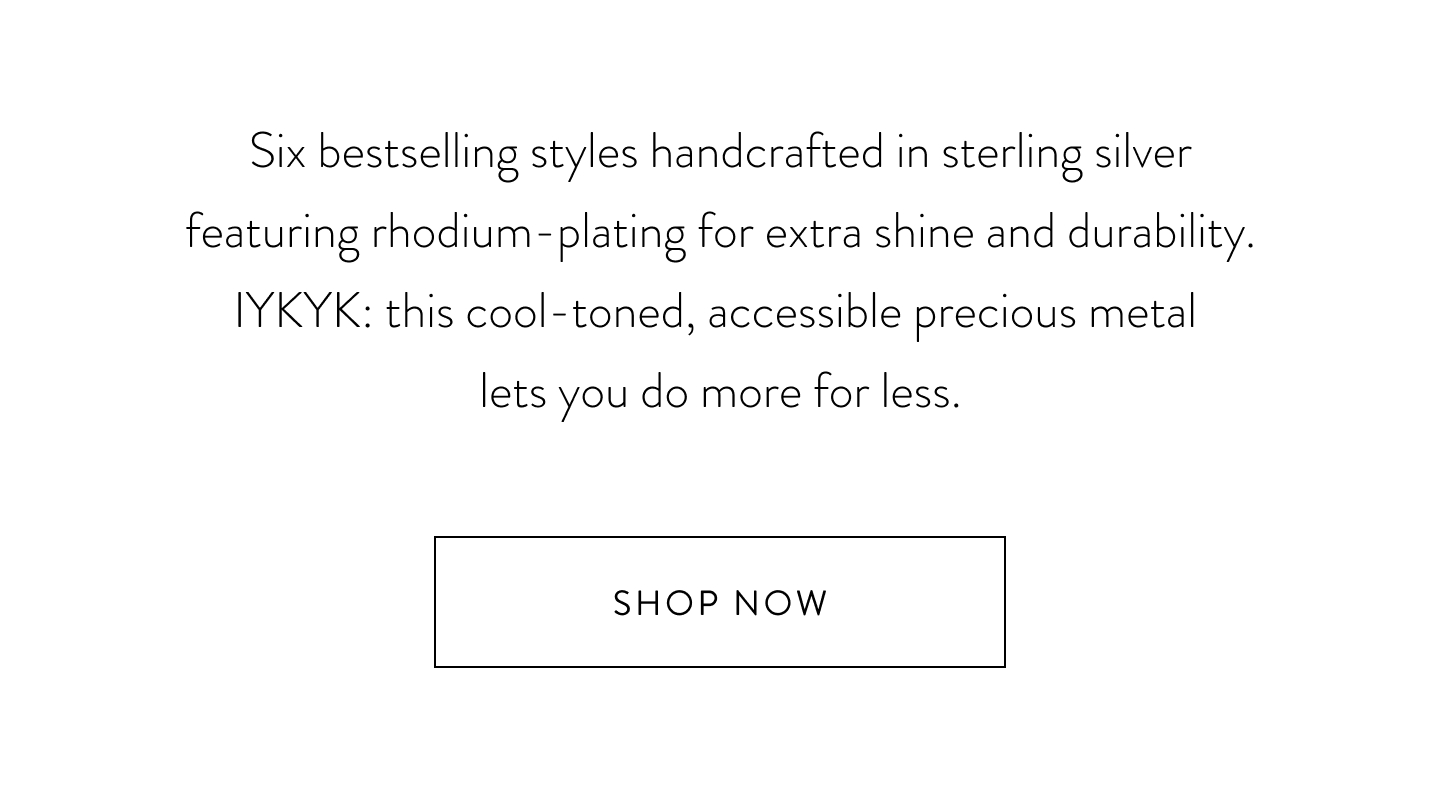
Task: Click the 'lets you do more for less' line
Action: 720,394
